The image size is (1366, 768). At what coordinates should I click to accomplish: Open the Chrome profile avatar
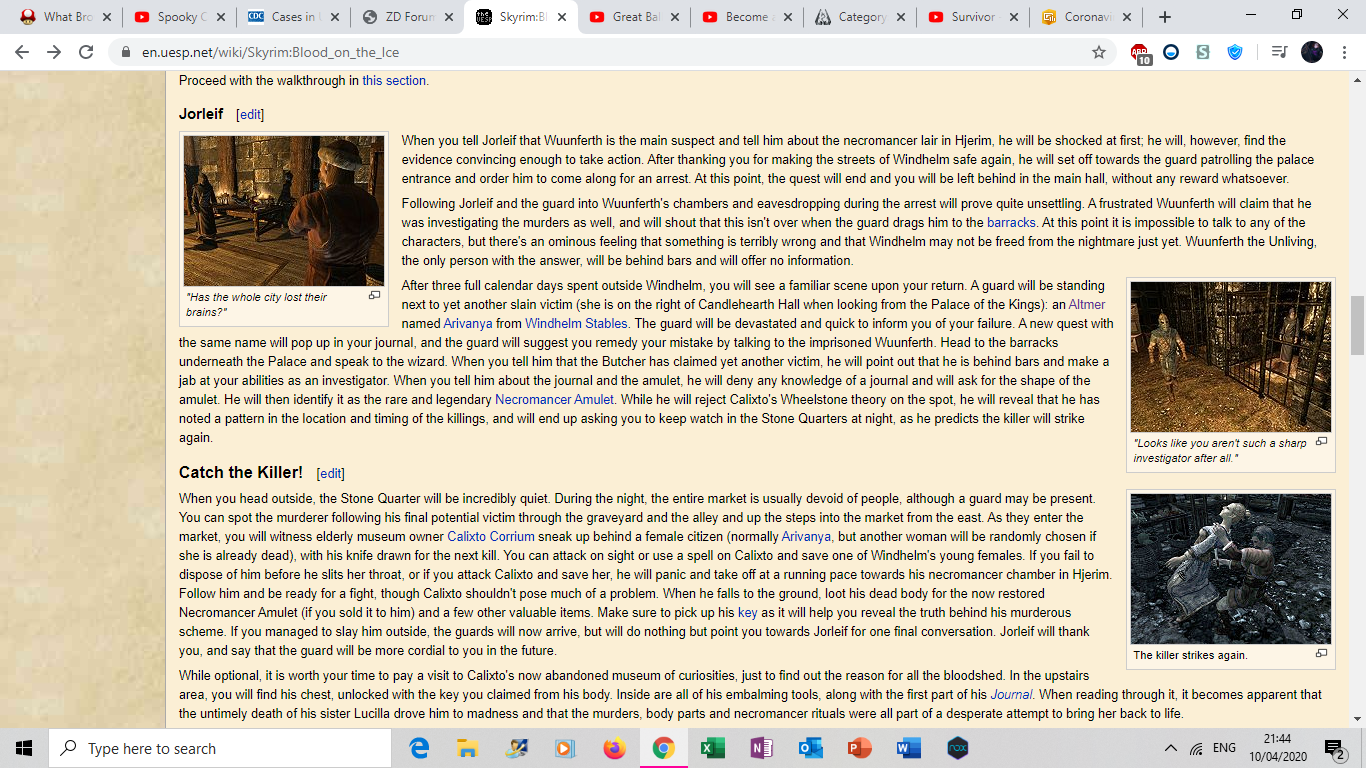pyautogui.click(x=1312, y=52)
